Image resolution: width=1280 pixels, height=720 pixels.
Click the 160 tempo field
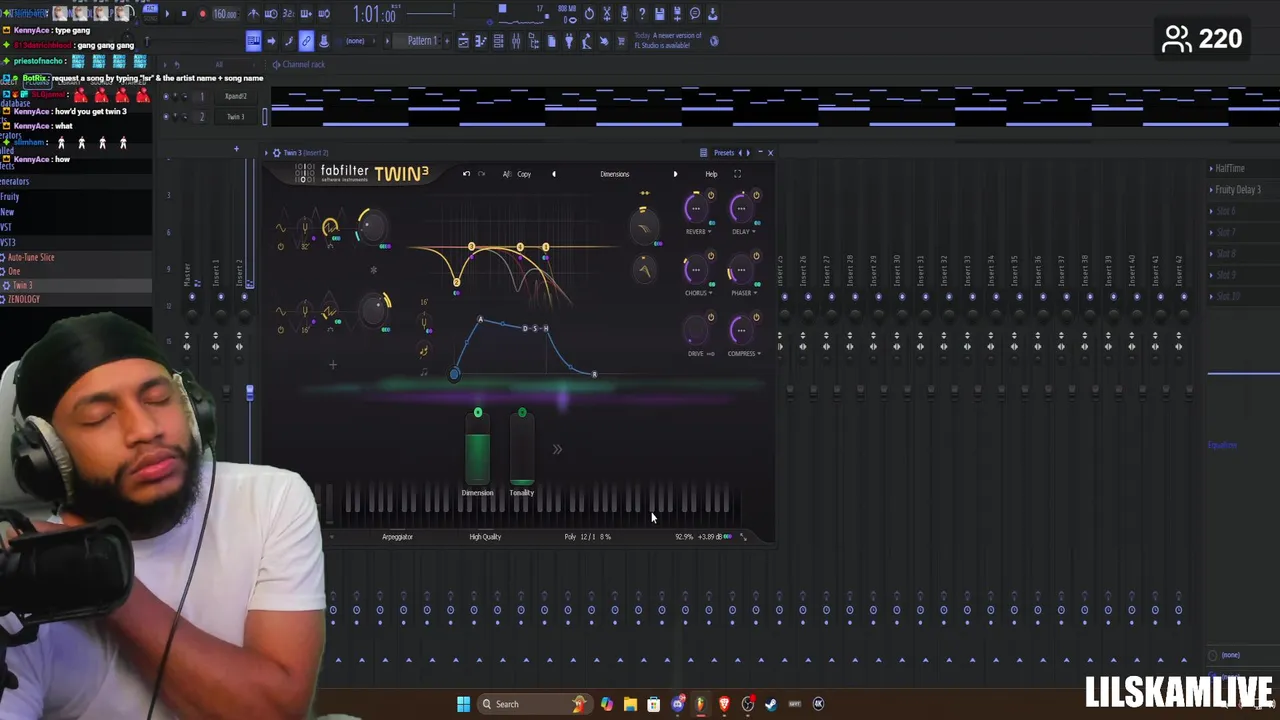pos(225,14)
